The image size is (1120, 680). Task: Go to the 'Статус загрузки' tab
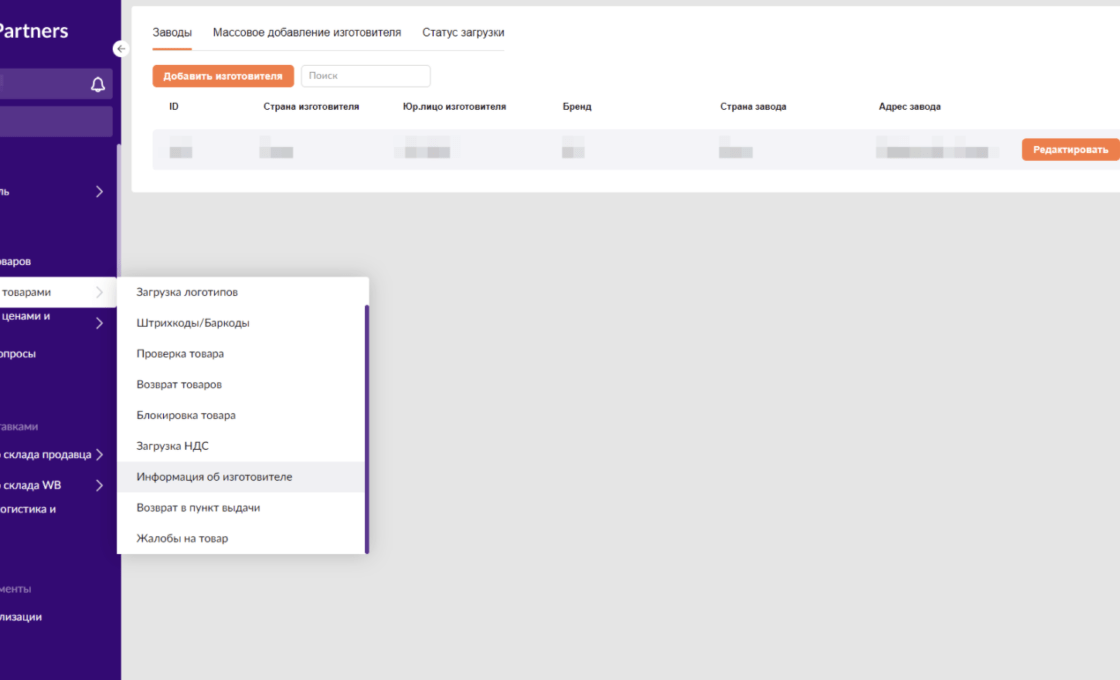[463, 33]
